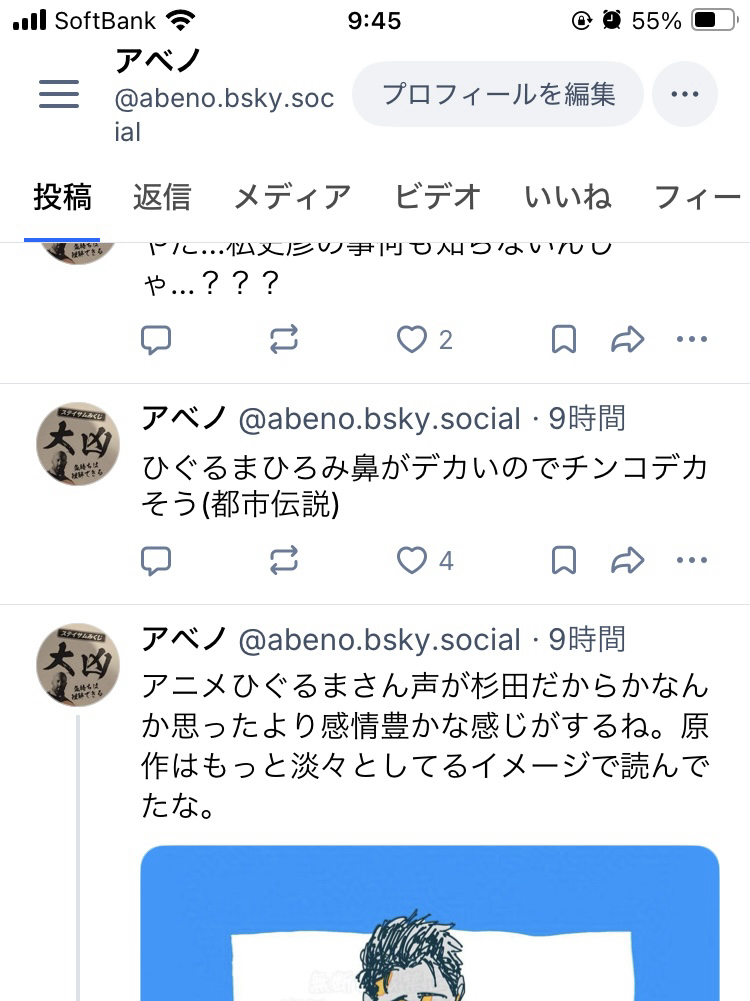The image size is (750, 1001).
Task: Click reply icon on the top post
Action: [155, 340]
